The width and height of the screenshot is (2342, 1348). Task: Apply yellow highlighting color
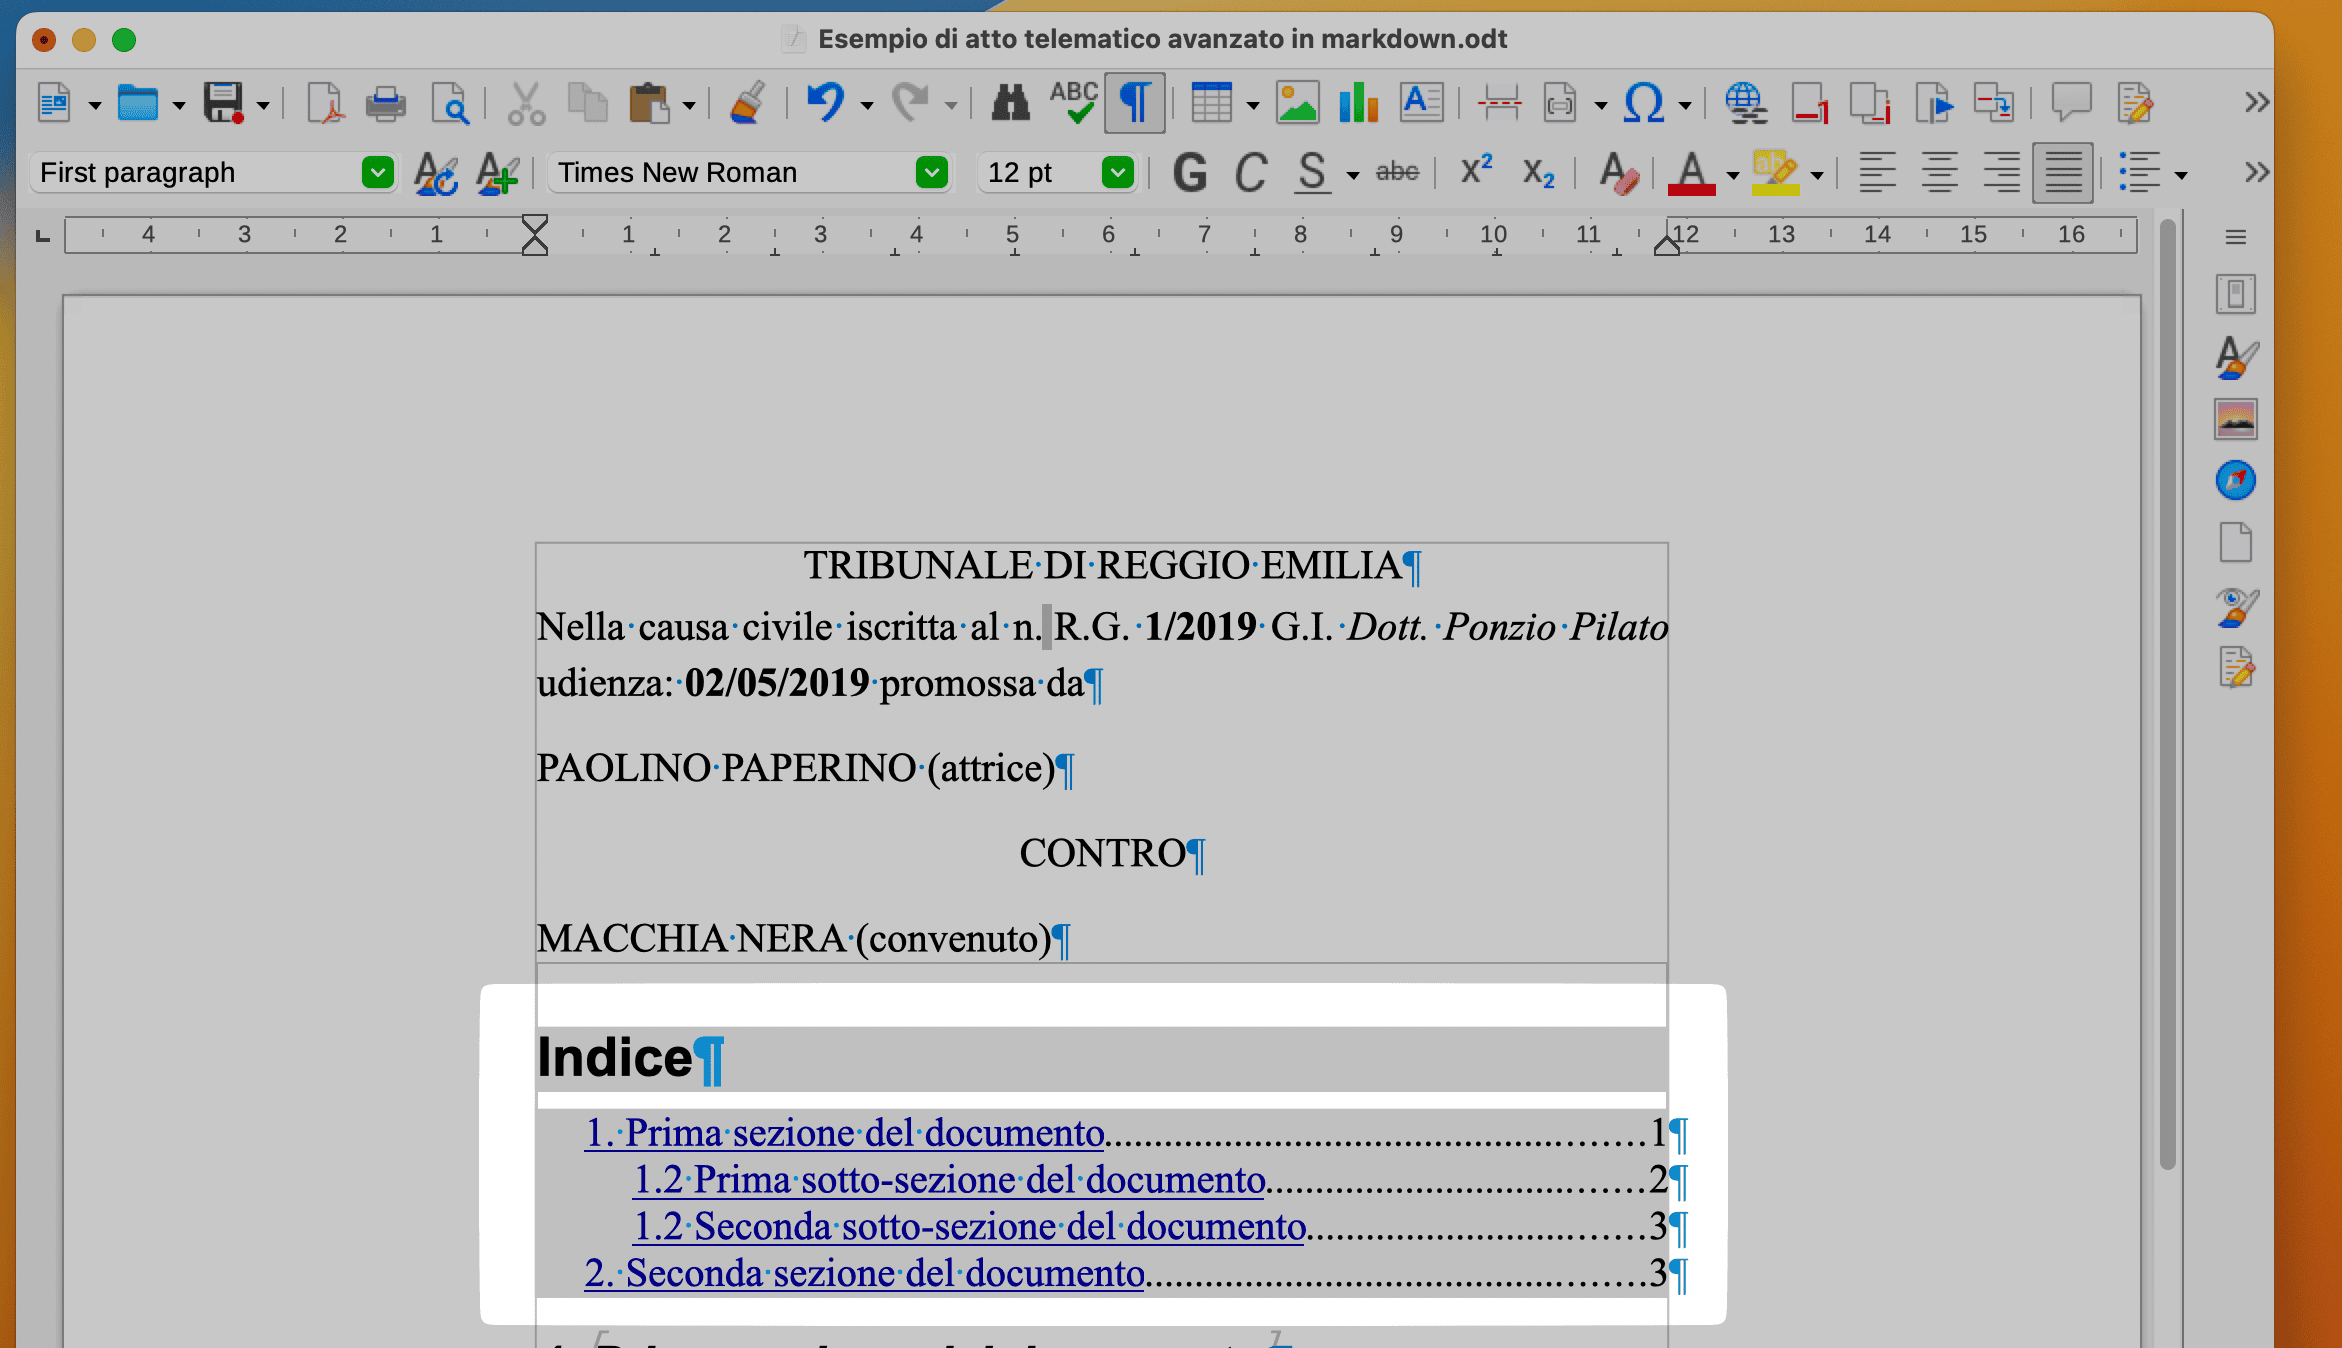coord(1775,173)
